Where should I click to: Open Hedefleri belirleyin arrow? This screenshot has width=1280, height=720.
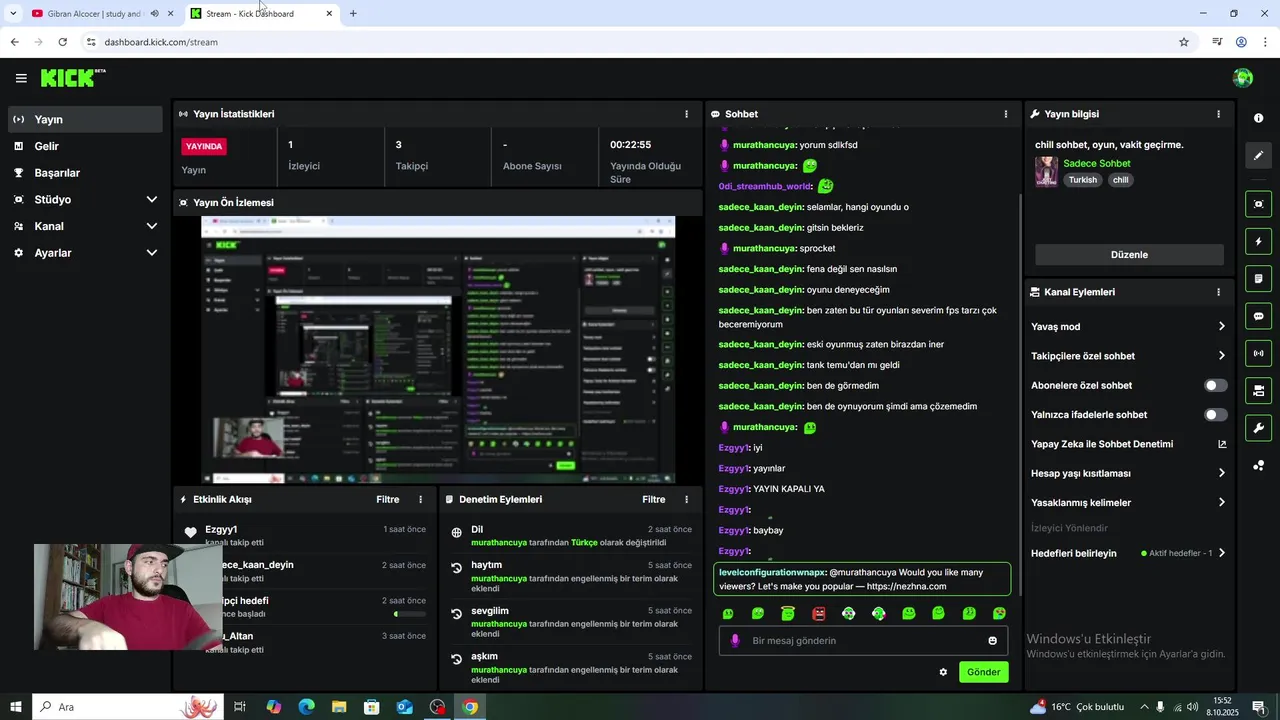1221,553
